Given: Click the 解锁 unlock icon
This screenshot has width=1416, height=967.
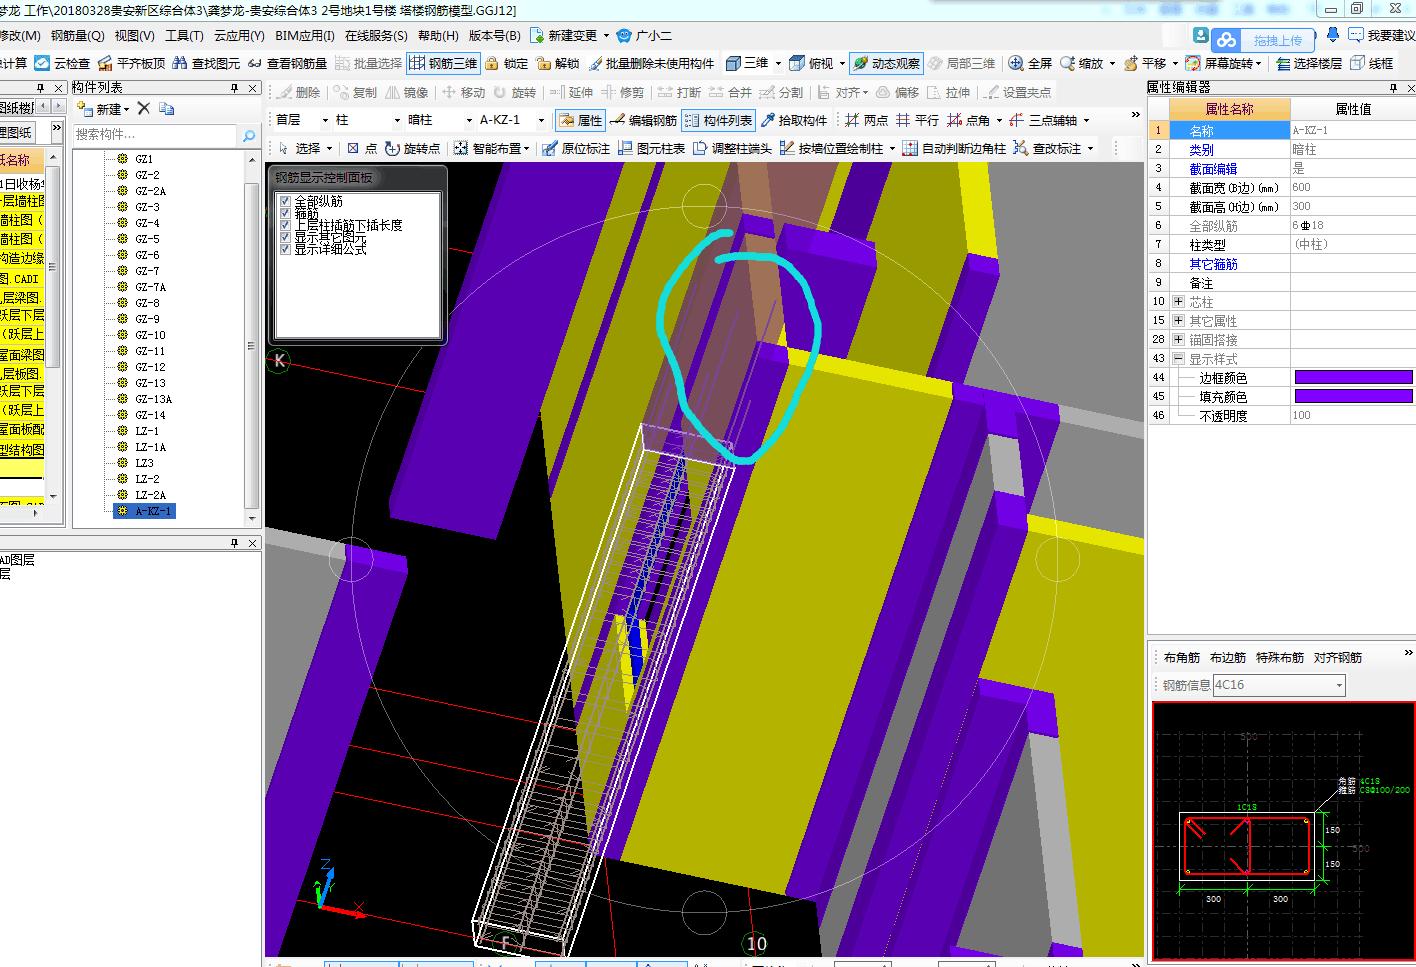Looking at the screenshot, I should [544, 63].
